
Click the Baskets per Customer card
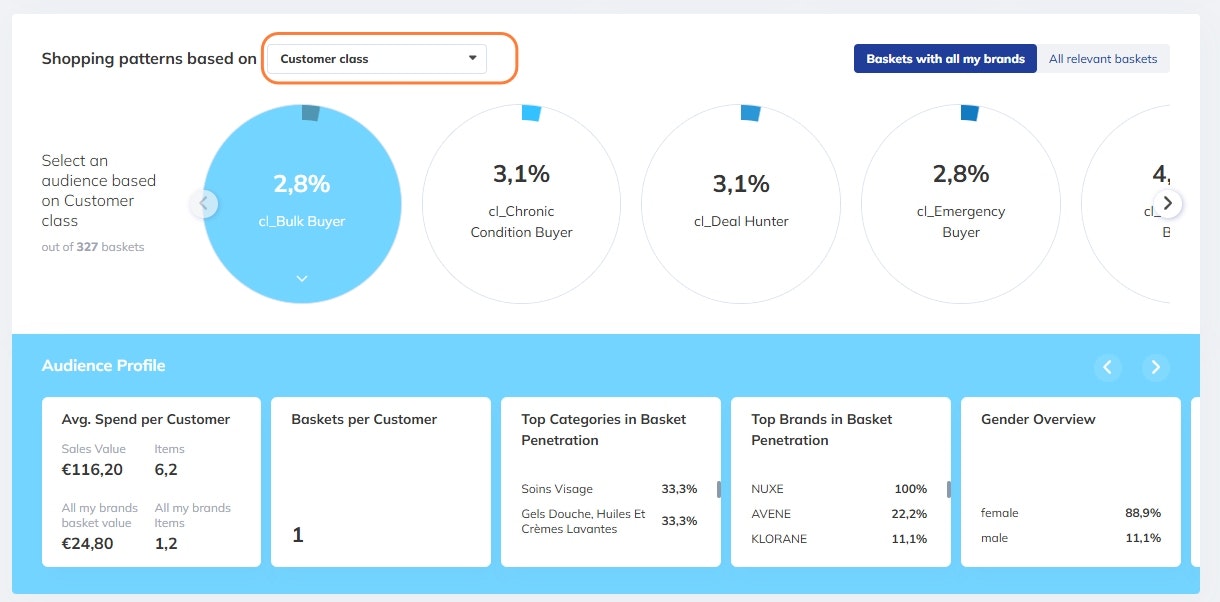pyautogui.click(x=381, y=482)
